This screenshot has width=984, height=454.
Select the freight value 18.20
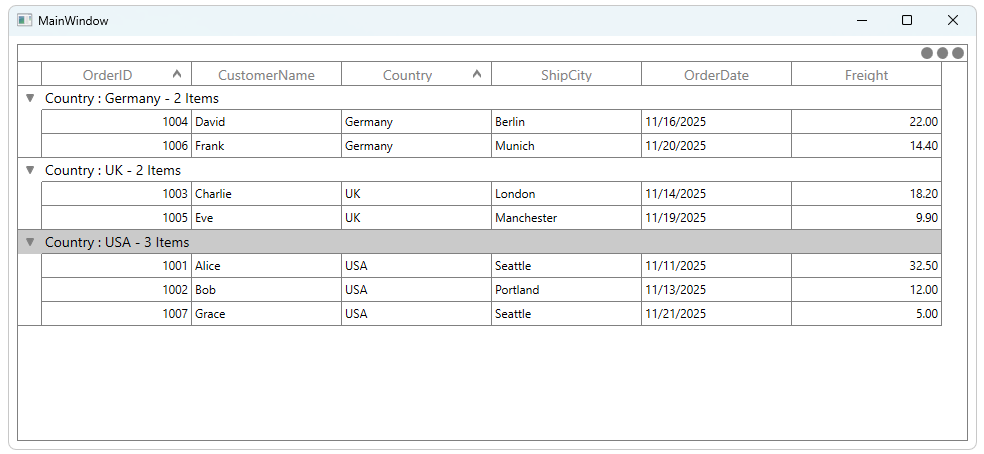(867, 194)
